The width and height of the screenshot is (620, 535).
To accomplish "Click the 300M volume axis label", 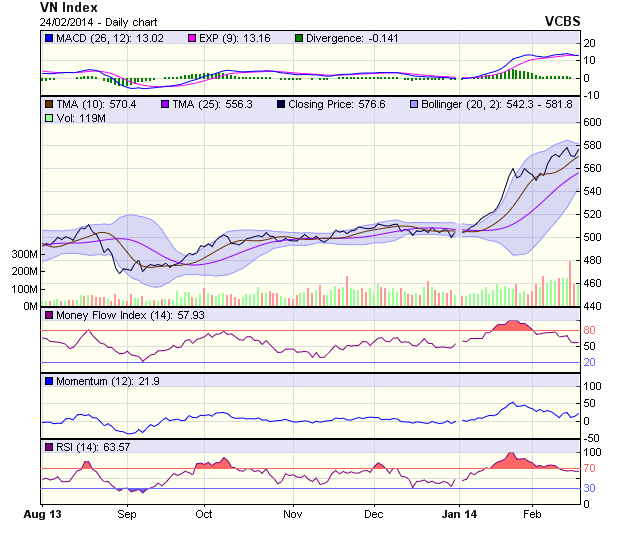I will pyautogui.click(x=24, y=255).
